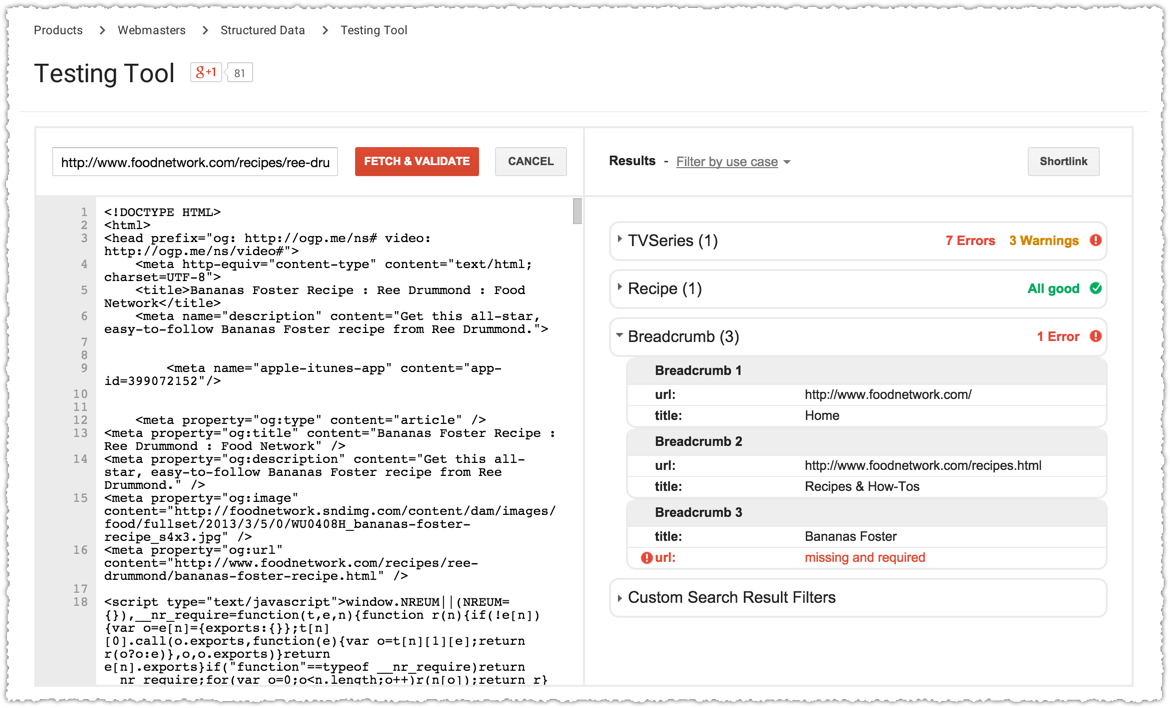
Task: Click the apple-itunes-app meta tag line
Action: tap(303, 375)
